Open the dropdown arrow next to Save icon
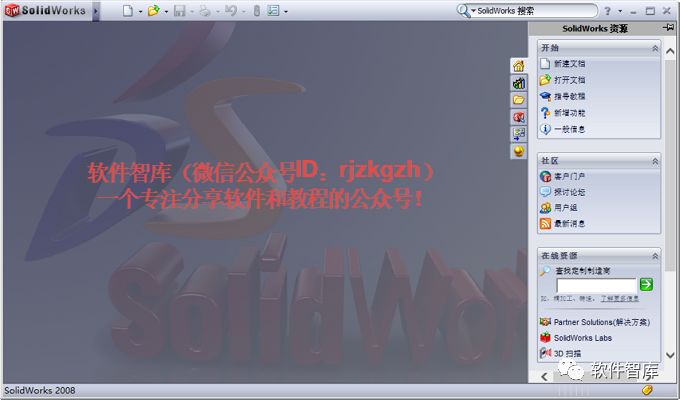This screenshot has height=400, width=680. point(192,12)
